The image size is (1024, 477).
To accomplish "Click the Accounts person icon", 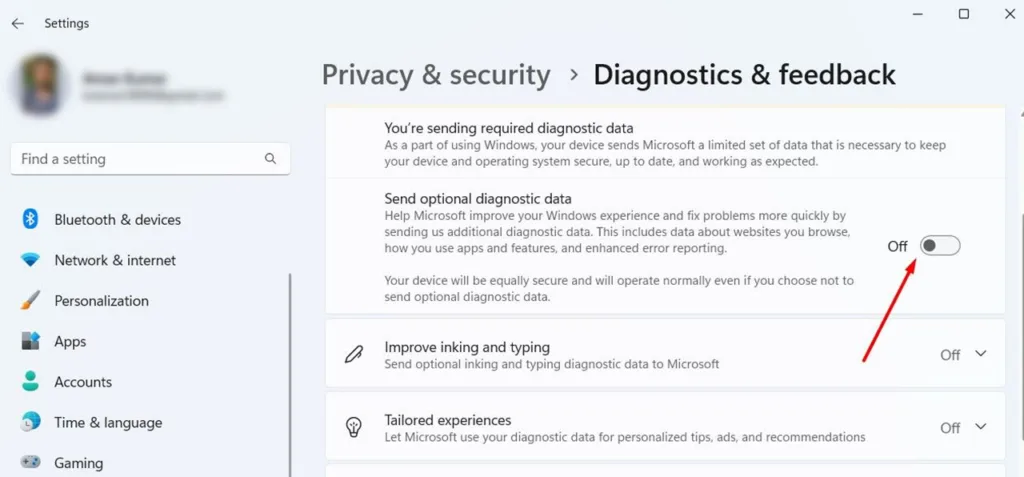I will 30,382.
